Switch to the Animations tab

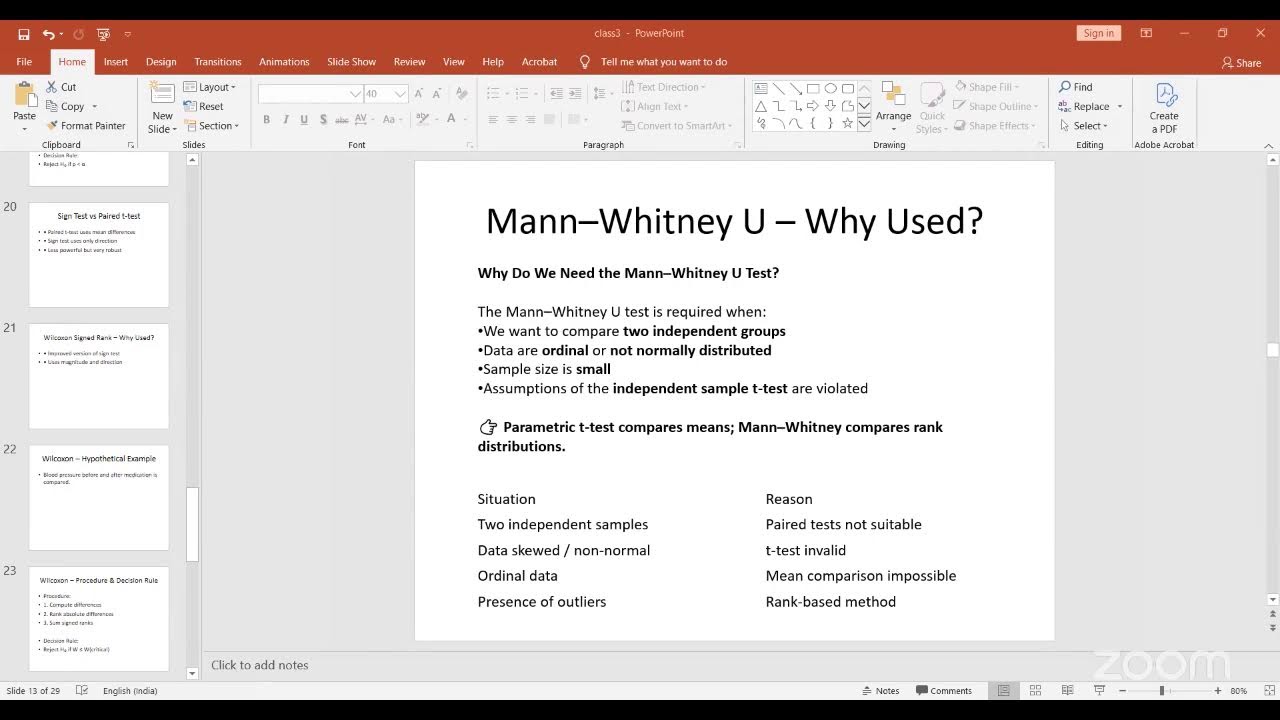(284, 62)
